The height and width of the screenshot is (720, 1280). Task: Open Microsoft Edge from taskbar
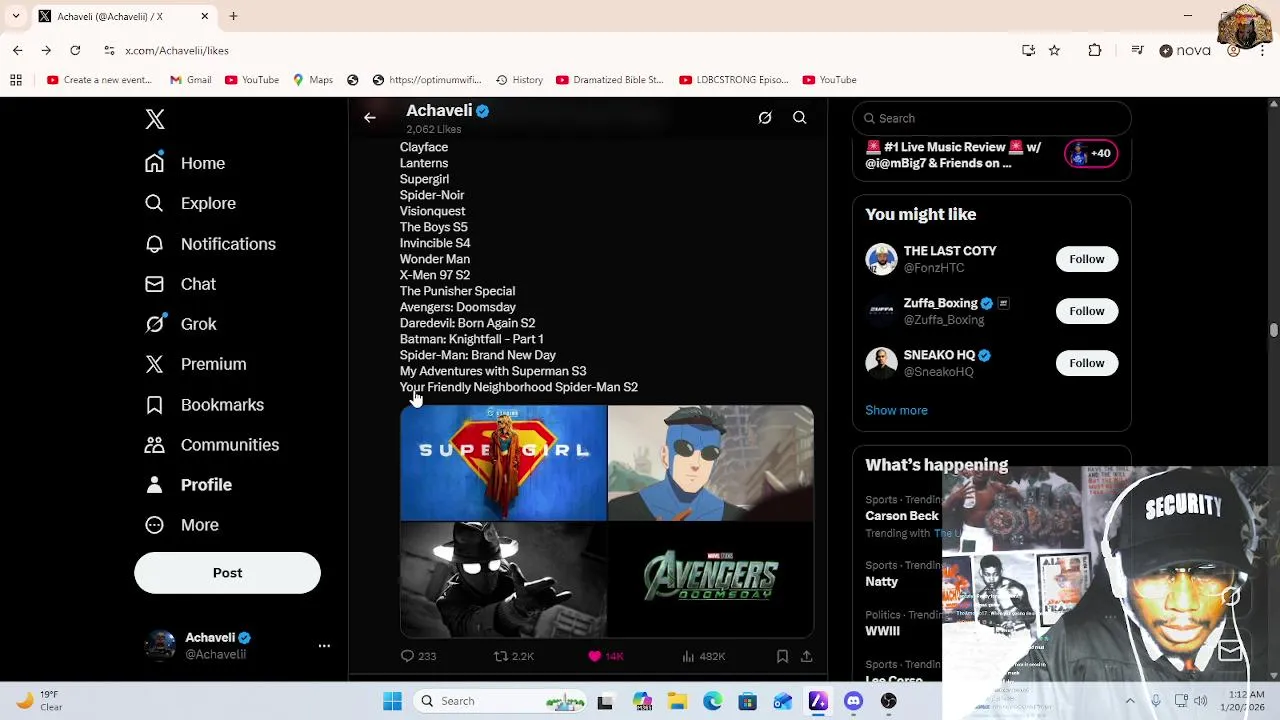click(x=712, y=701)
